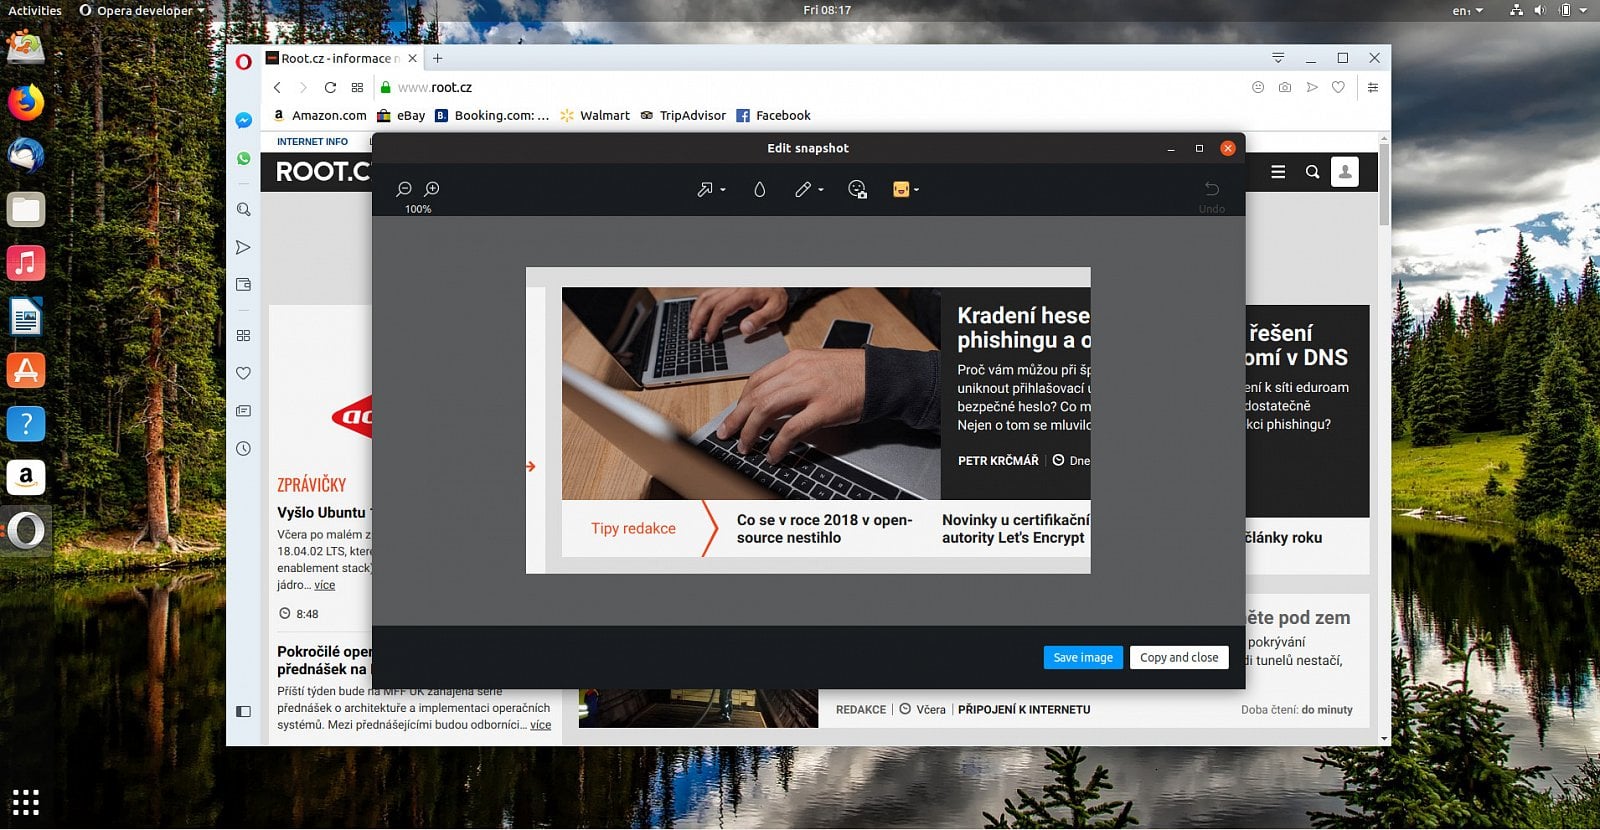
Task: Open the 'více' link under Vyšlo Ubuntu
Action: 325,585
